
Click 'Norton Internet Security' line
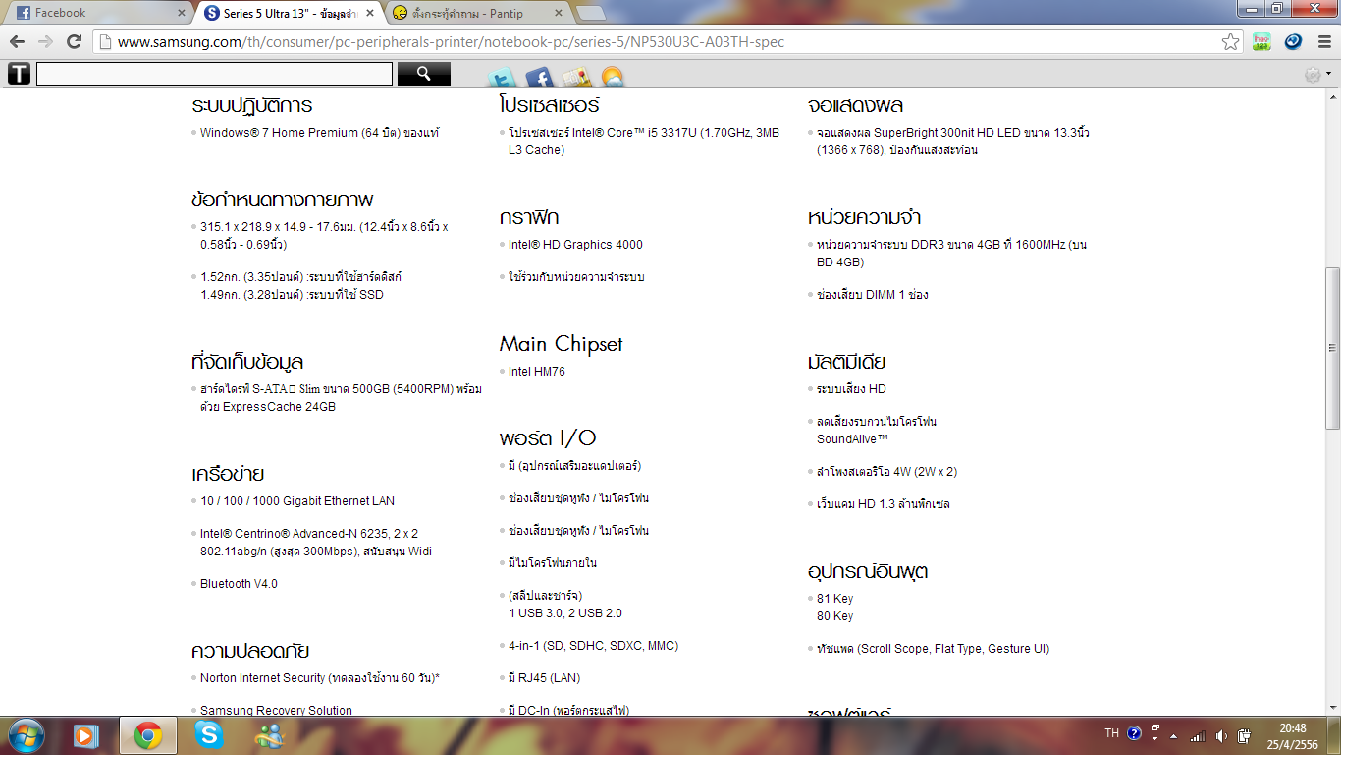click(x=320, y=678)
